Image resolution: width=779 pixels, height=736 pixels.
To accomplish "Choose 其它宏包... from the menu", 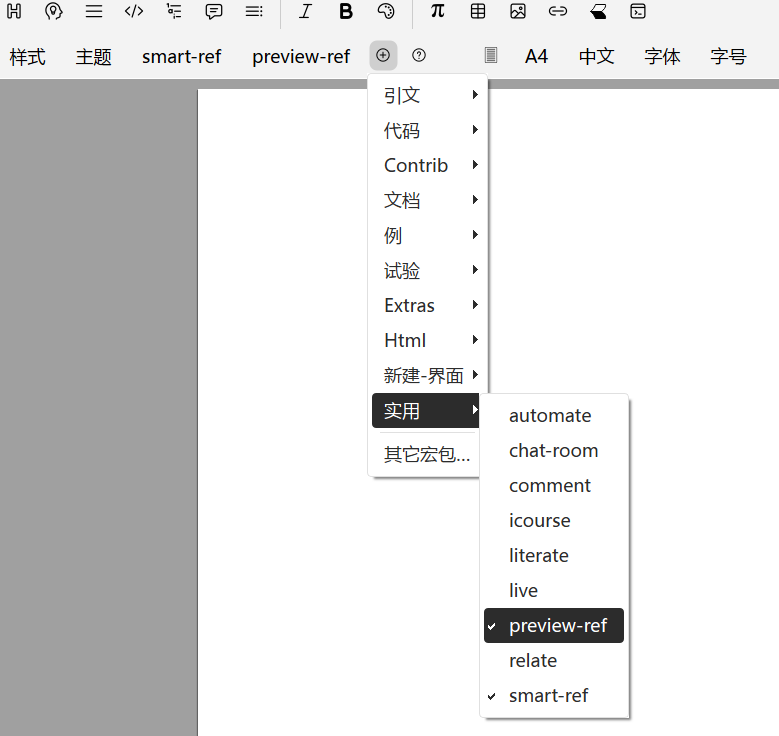I will [427, 455].
